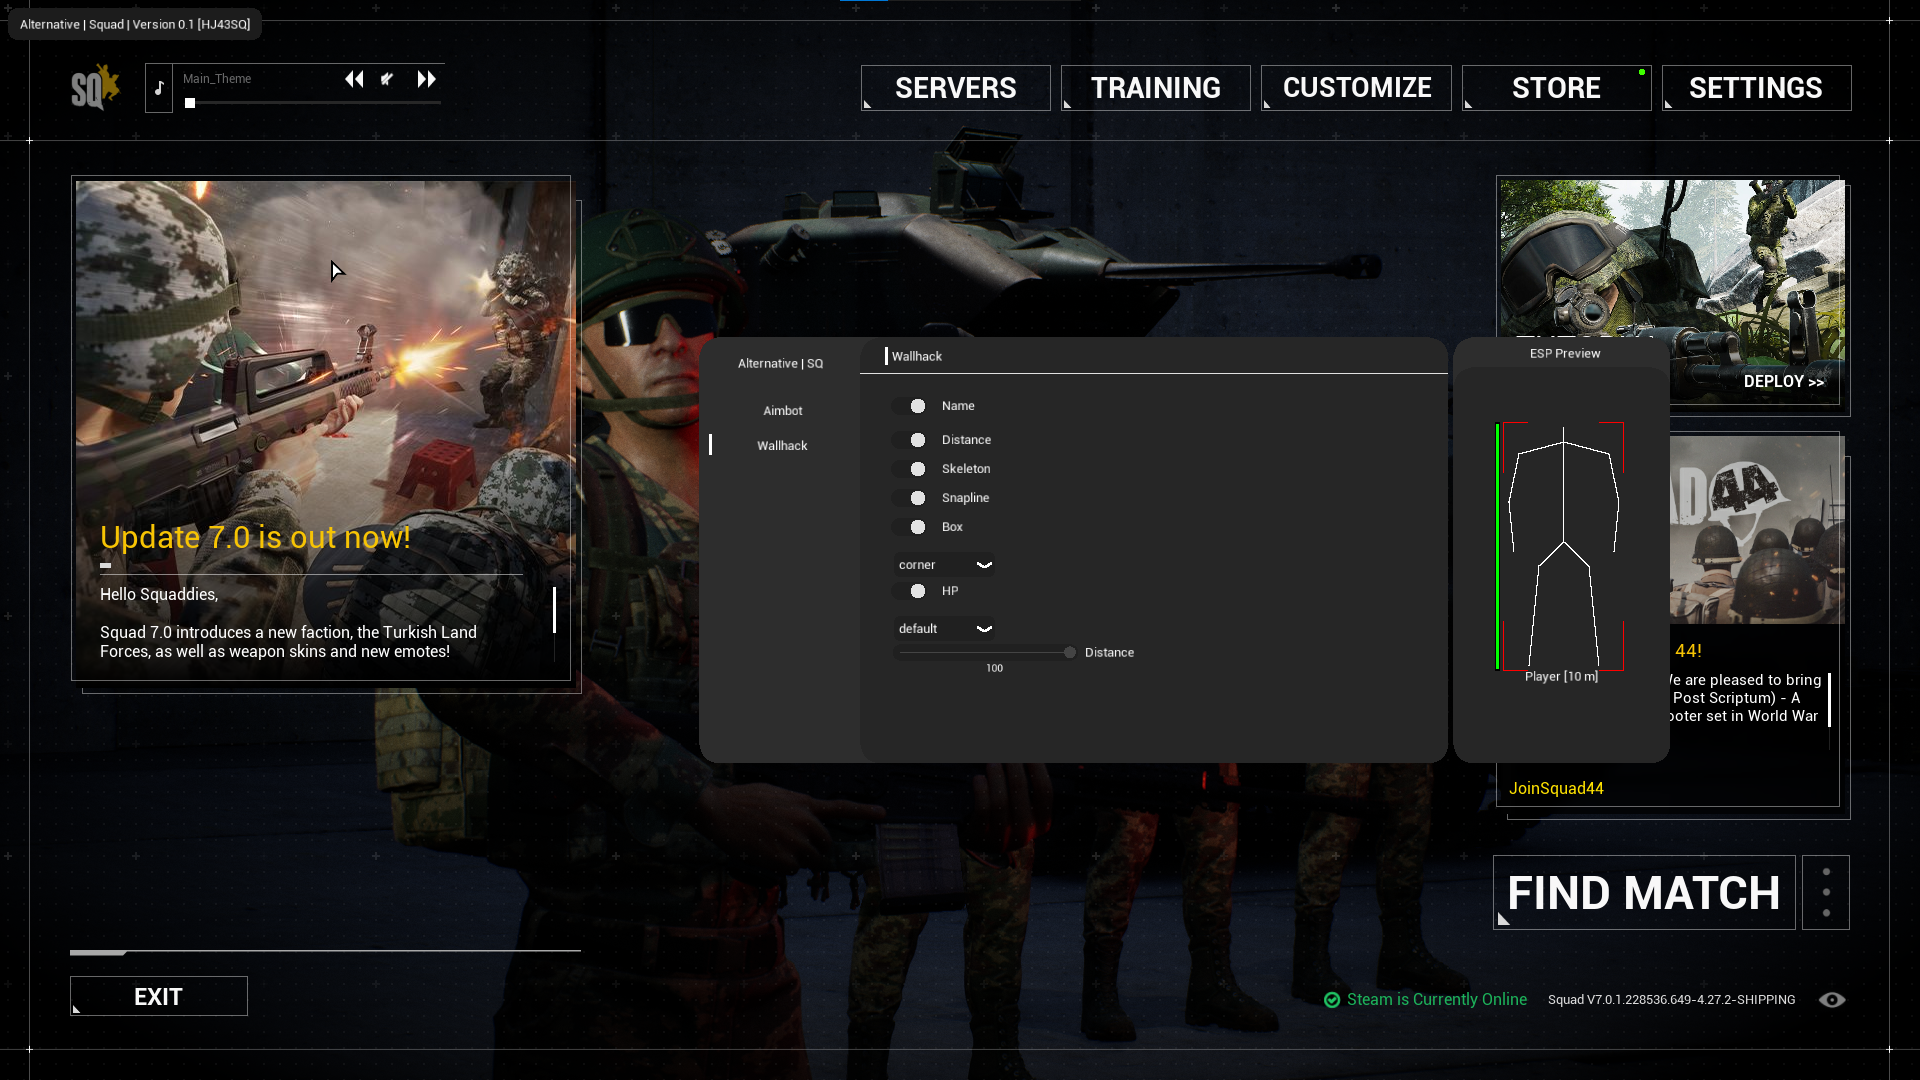Toggle the Skeleton wallhack radio button
Viewport: 1920px width, 1080px height.
click(x=918, y=468)
